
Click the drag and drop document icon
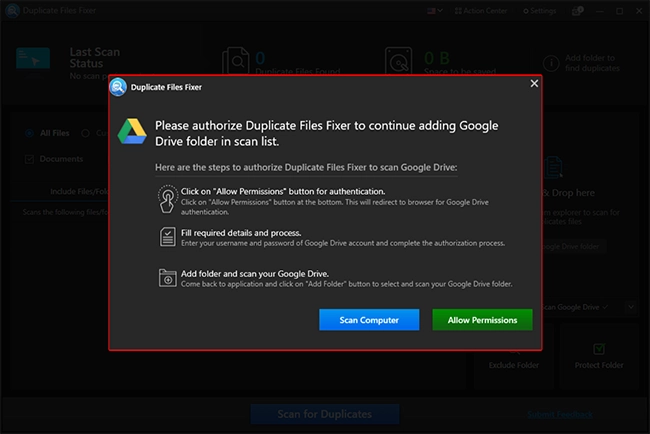click(x=553, y=167)
